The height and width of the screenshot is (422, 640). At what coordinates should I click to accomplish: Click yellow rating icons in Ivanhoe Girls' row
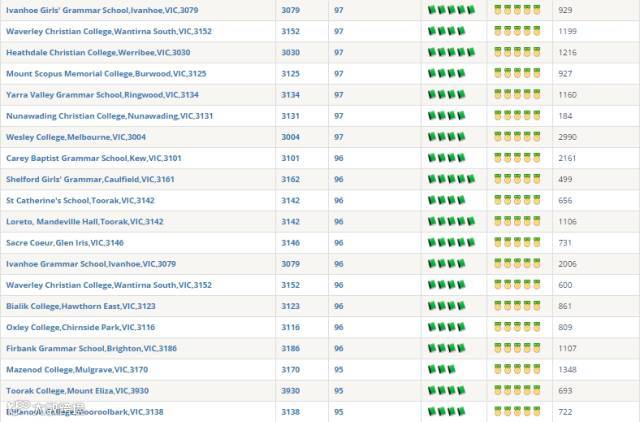(517, 10)
